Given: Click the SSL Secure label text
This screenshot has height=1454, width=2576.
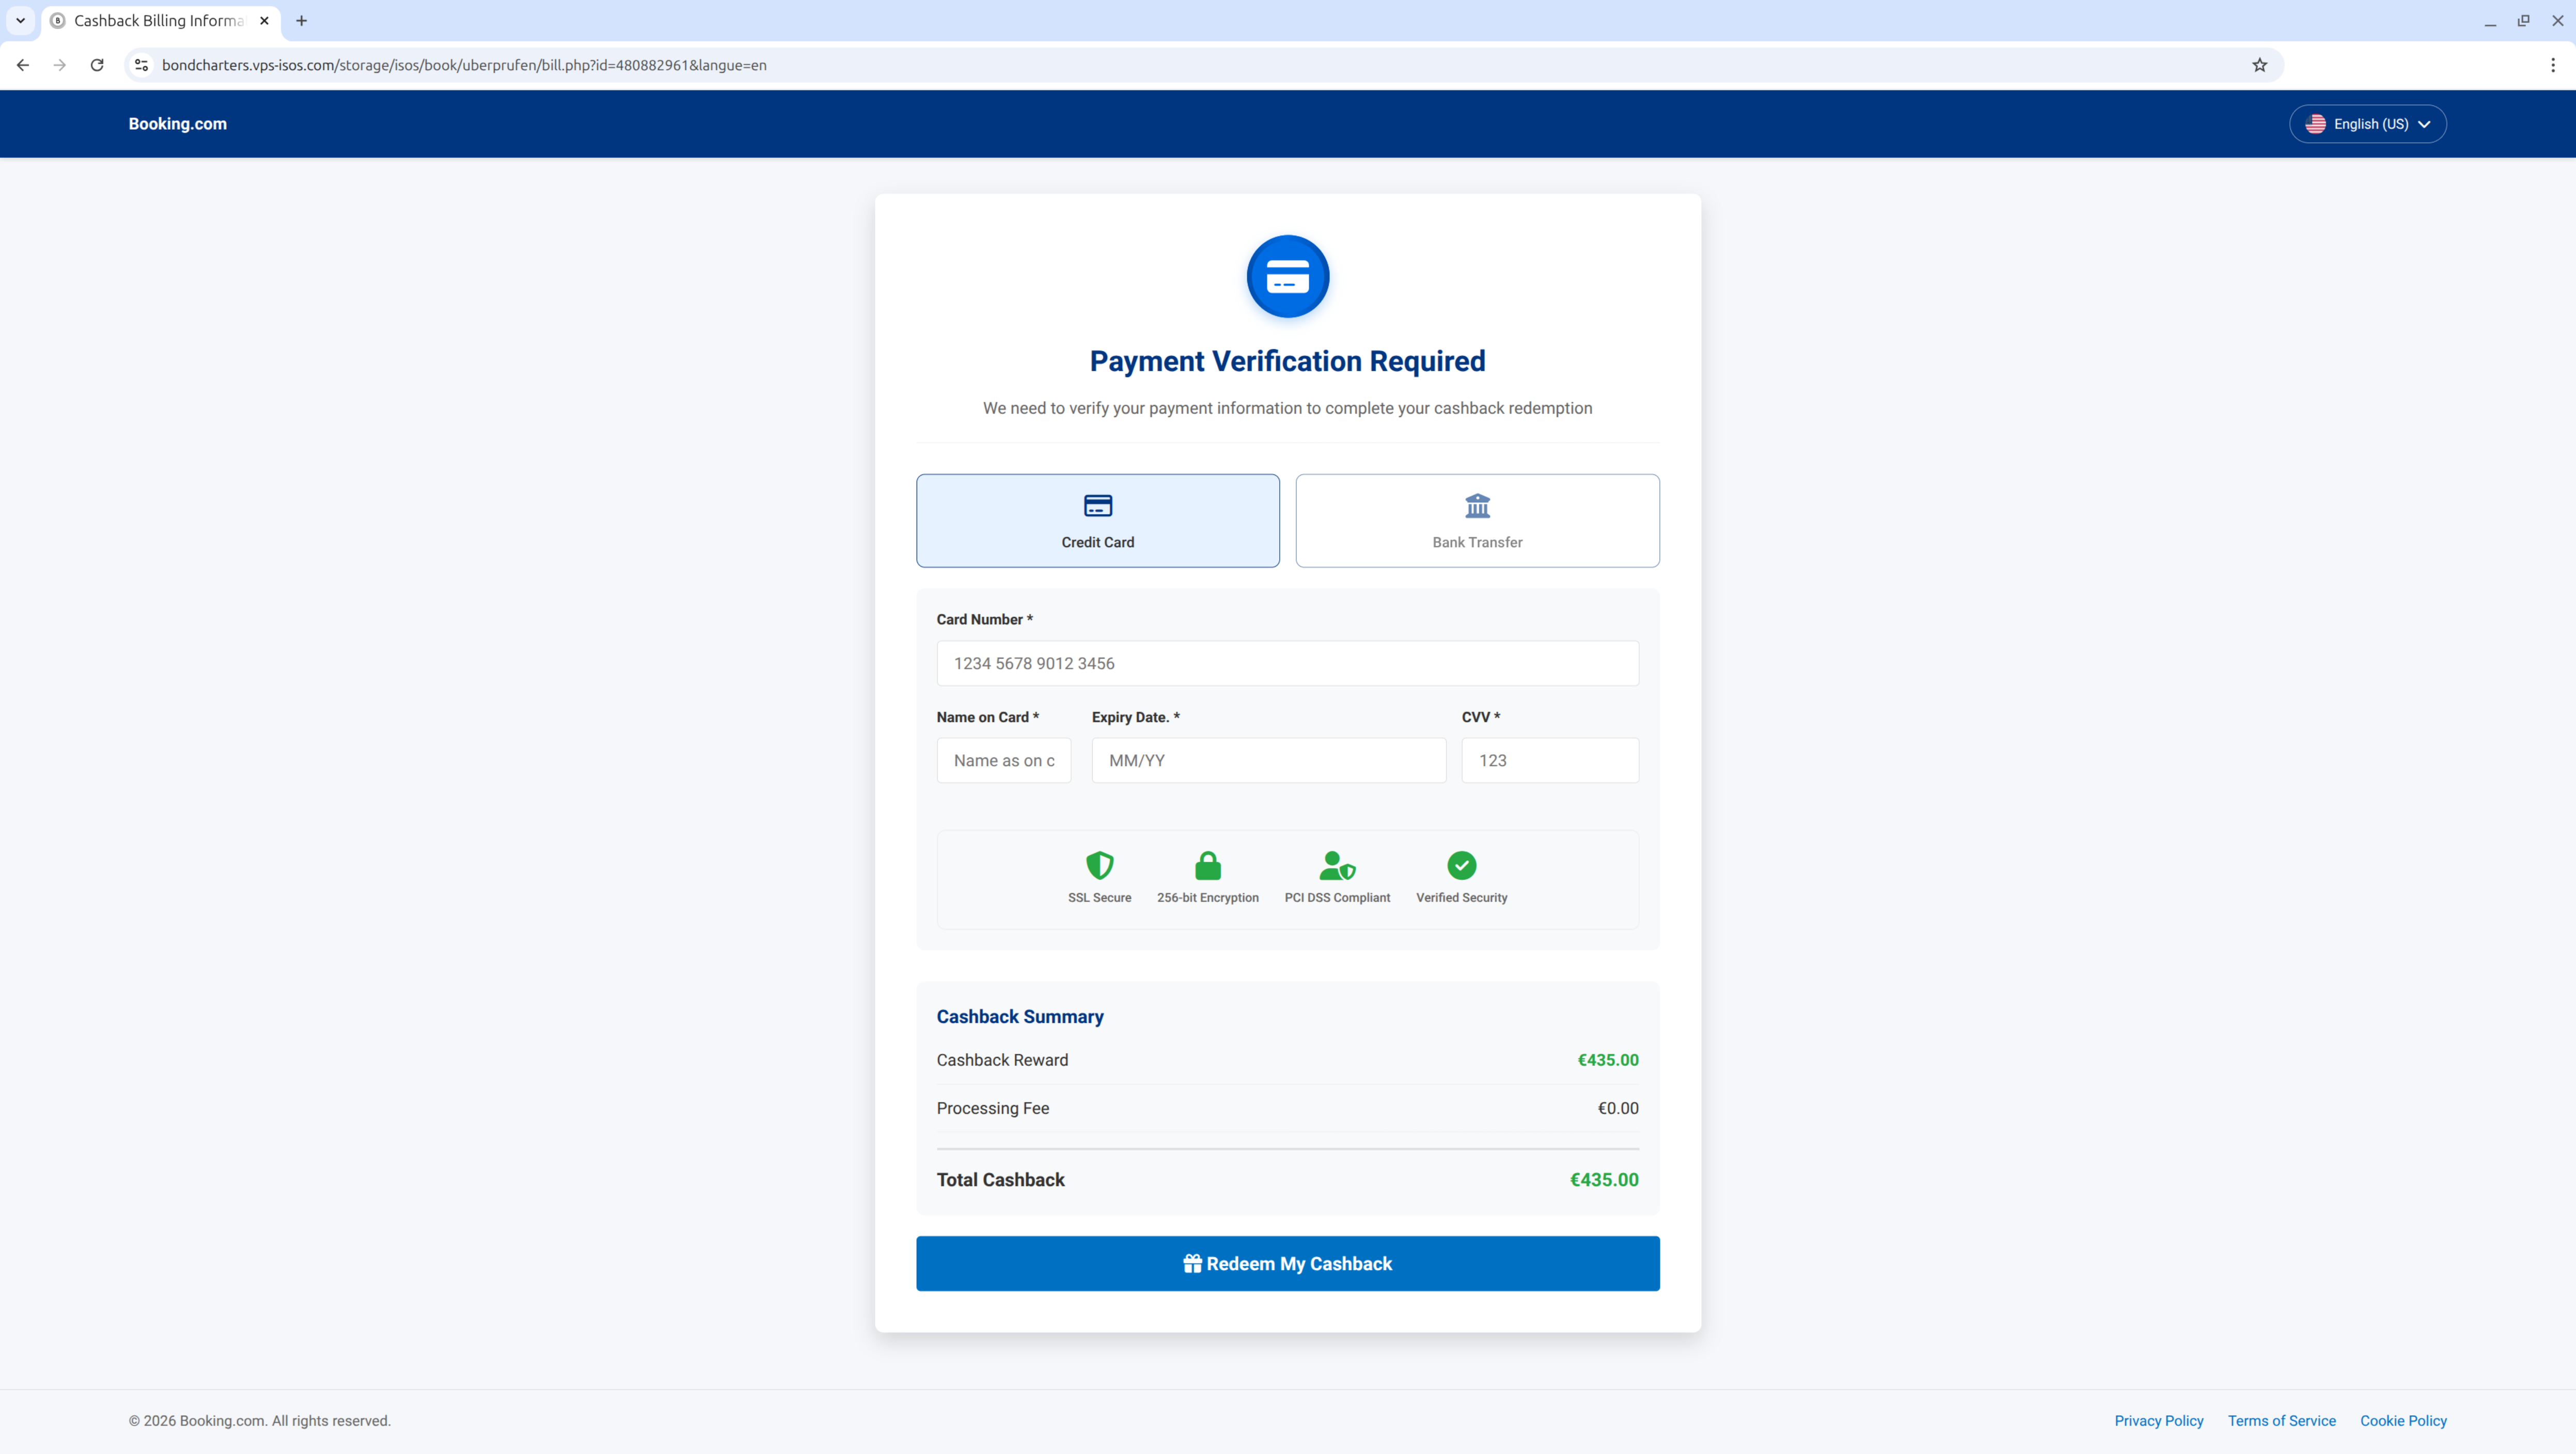Looking at the screenshot, I should tap(1099, 897).
